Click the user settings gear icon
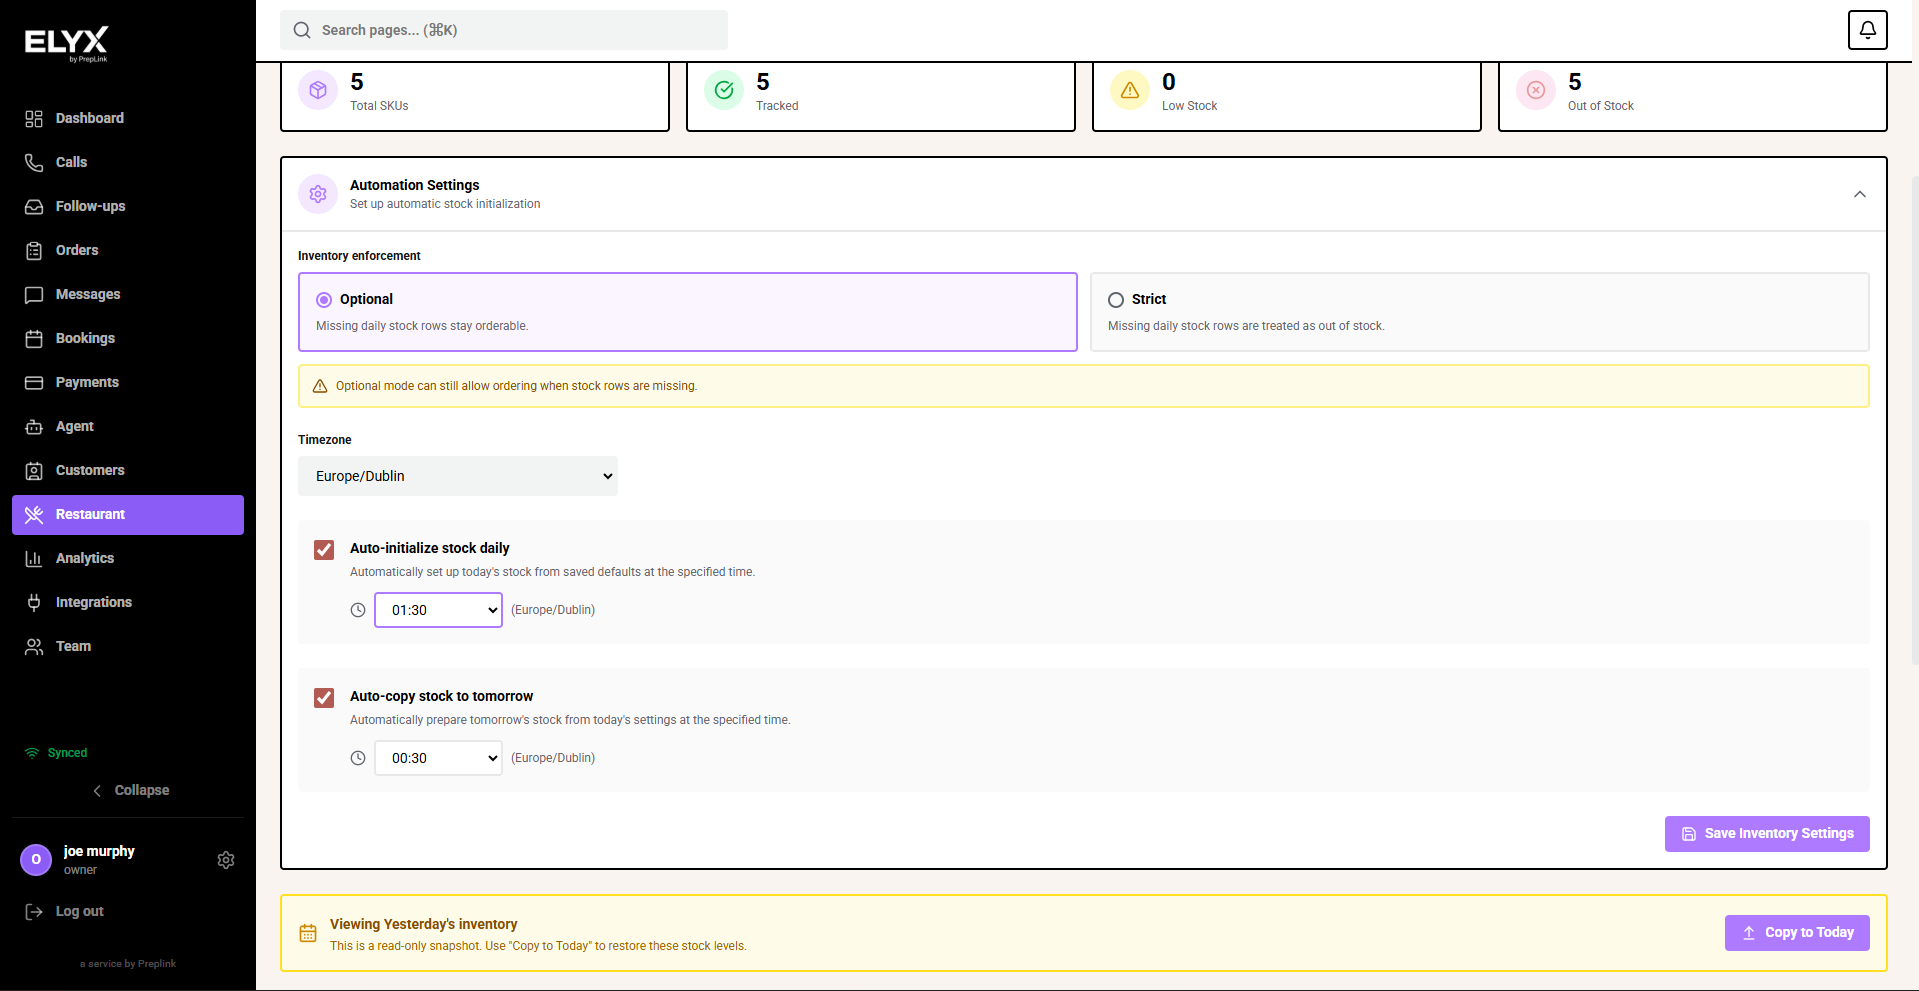The height and width of the screenshot is (991, 1919). (x=226, y=860)
